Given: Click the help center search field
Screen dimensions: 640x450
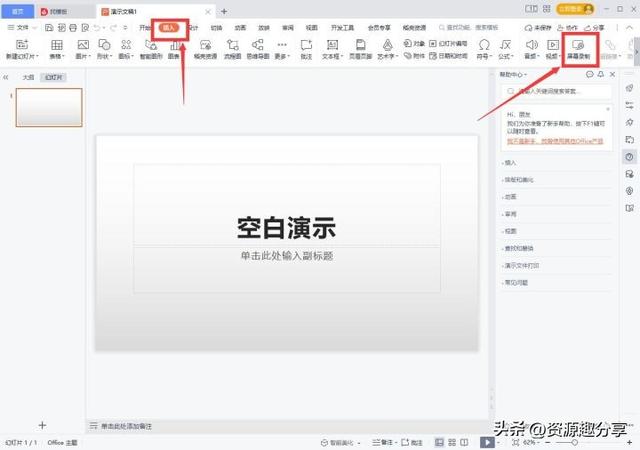Looking at the screenshot, I should point(556,91).
